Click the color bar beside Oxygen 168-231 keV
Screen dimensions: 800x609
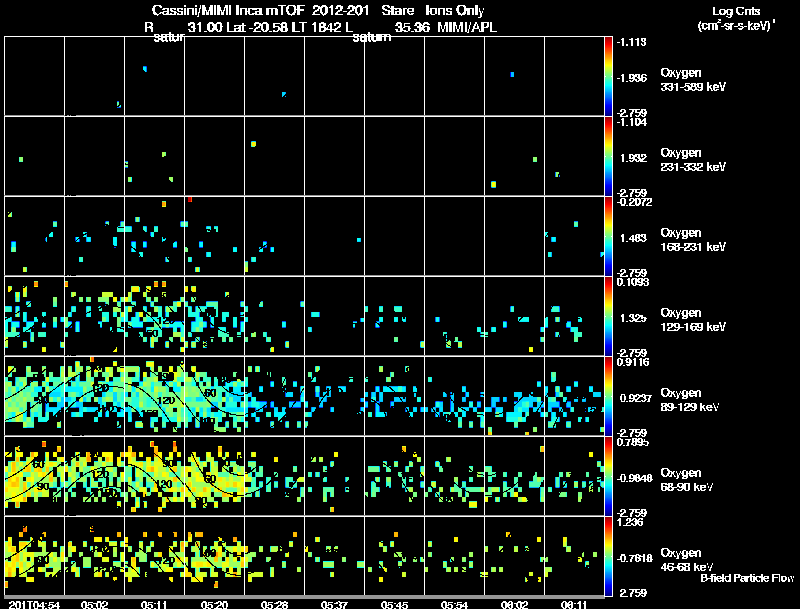(608, 236)
